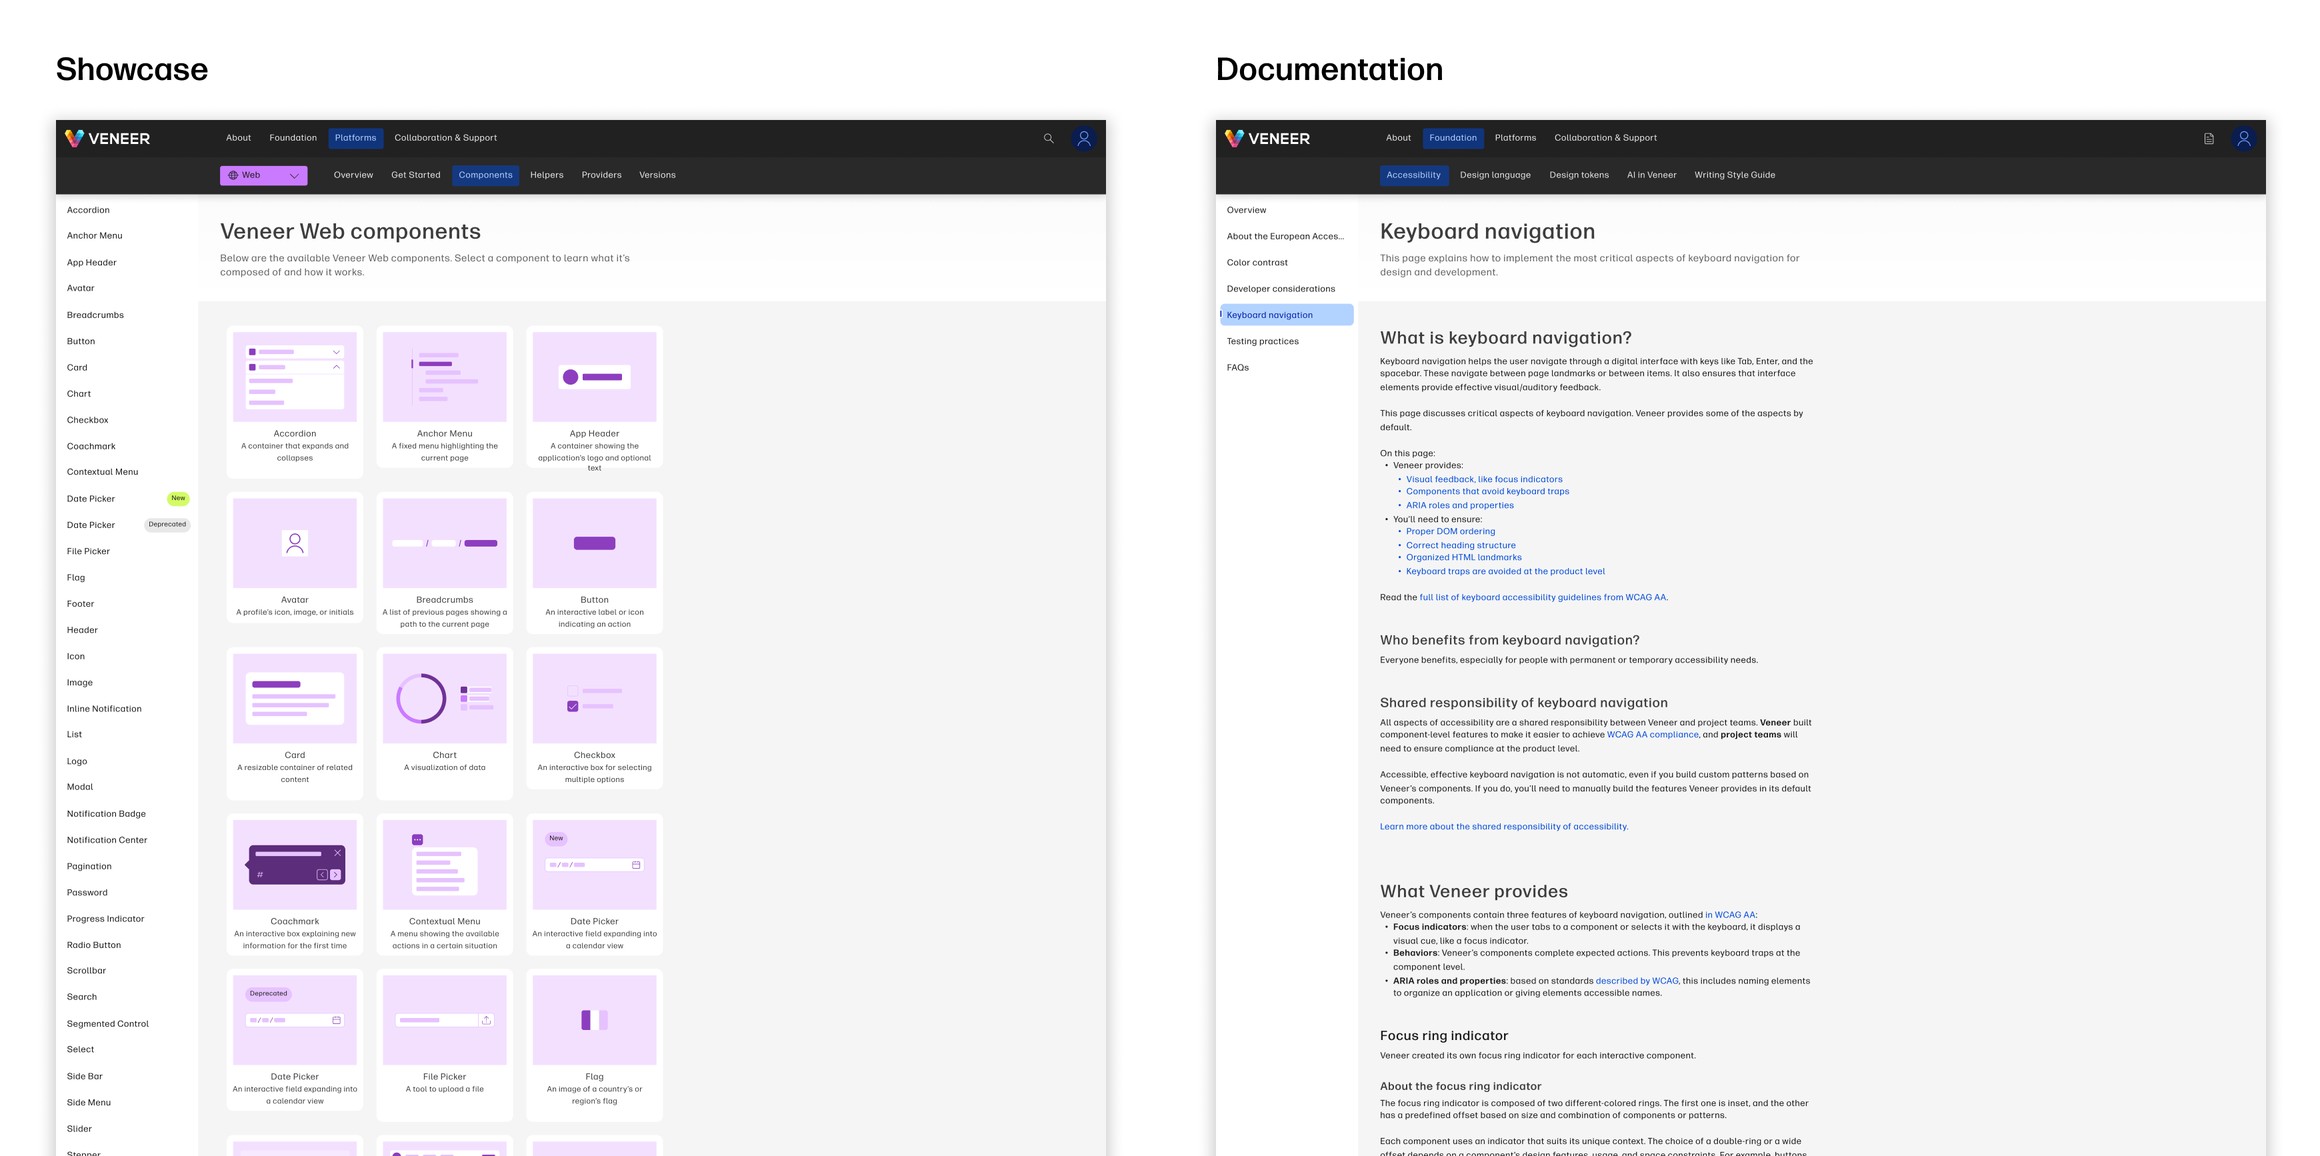The height and width of the screenshot is (1156, 2320).
Task: Select Foundation tab in Documentation nav
Action: point(1453,138)
